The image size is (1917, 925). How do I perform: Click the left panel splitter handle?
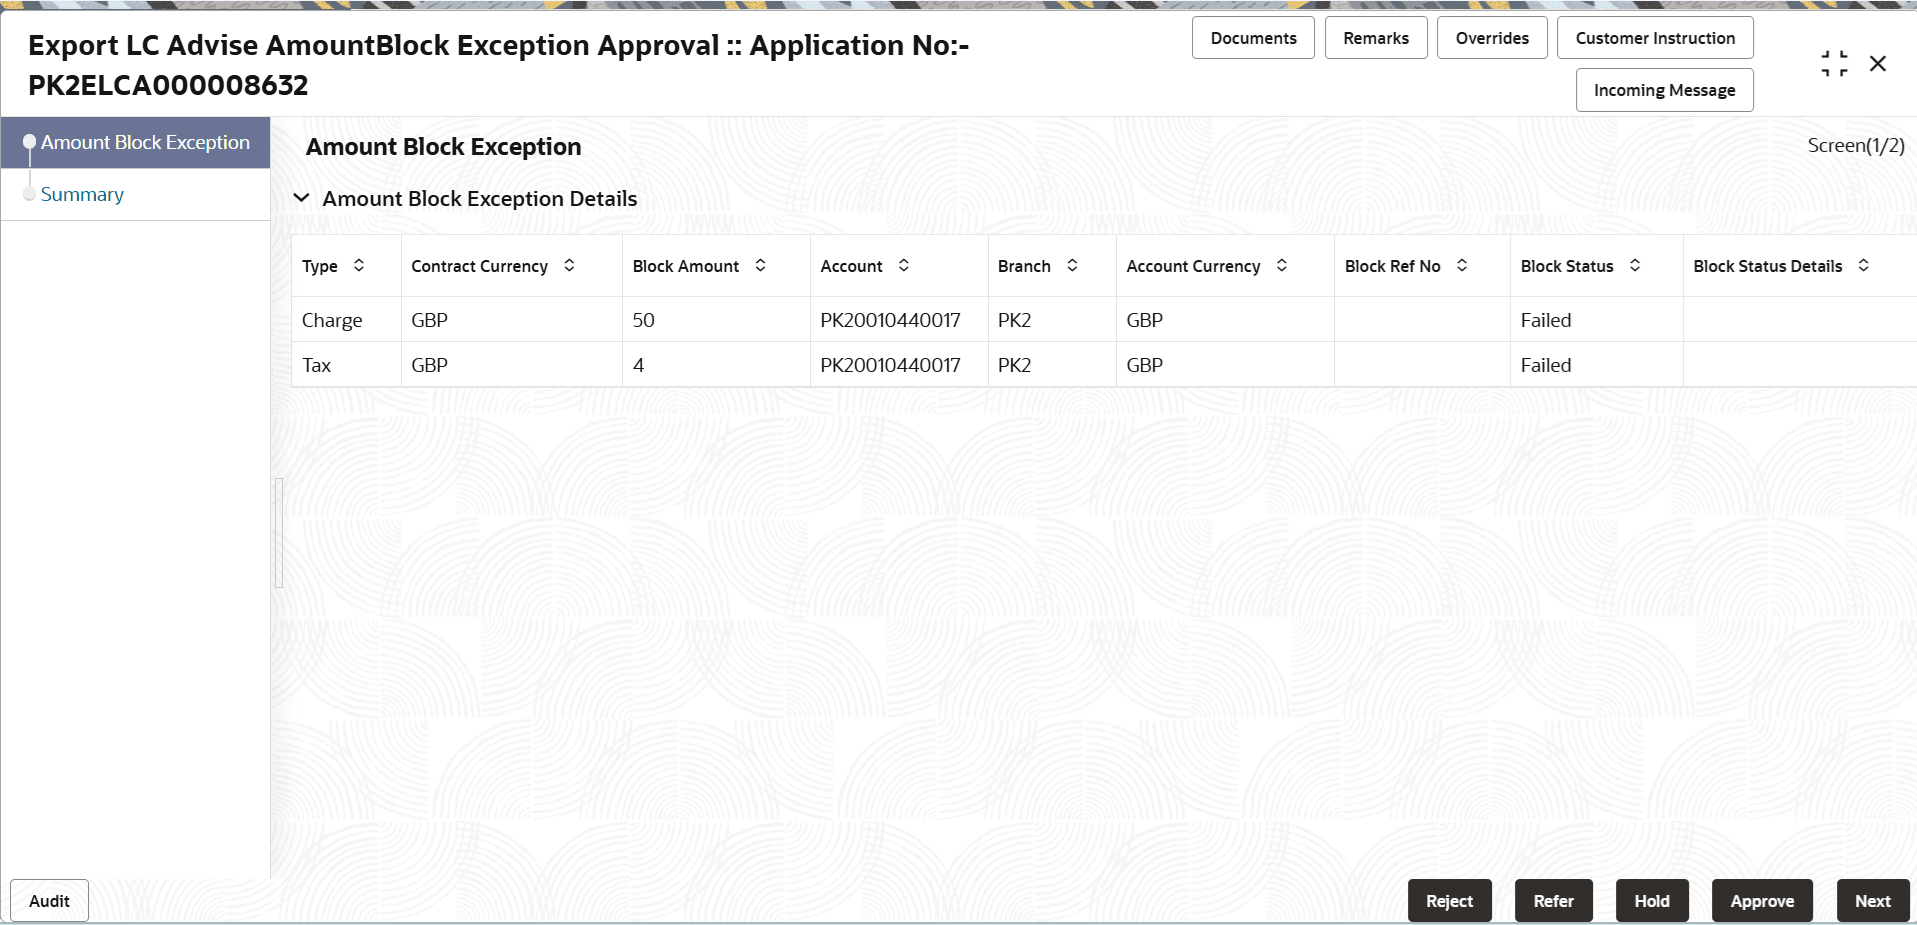(x=279, y=533)
